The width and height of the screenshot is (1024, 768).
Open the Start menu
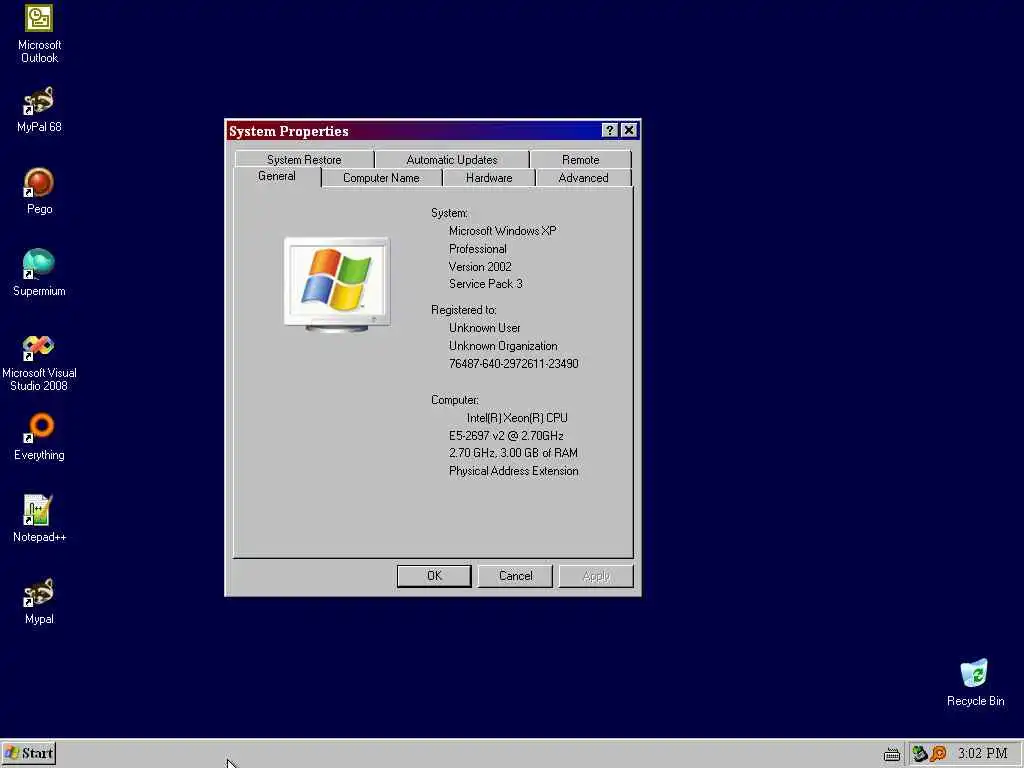pyautogui.click(x=29, y=754)
